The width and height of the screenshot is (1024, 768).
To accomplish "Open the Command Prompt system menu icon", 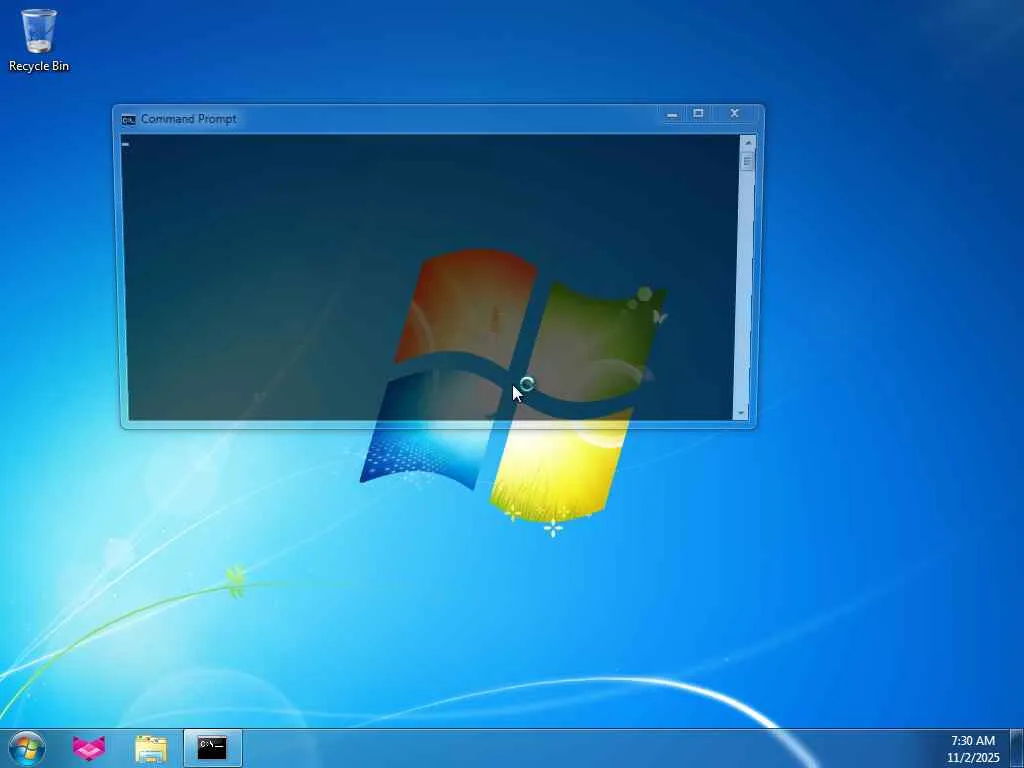I will click(128, 120).
